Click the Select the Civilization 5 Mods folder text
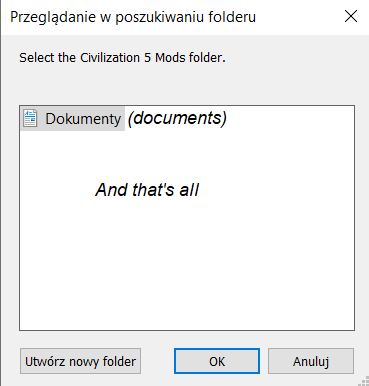 coord(122,58)
